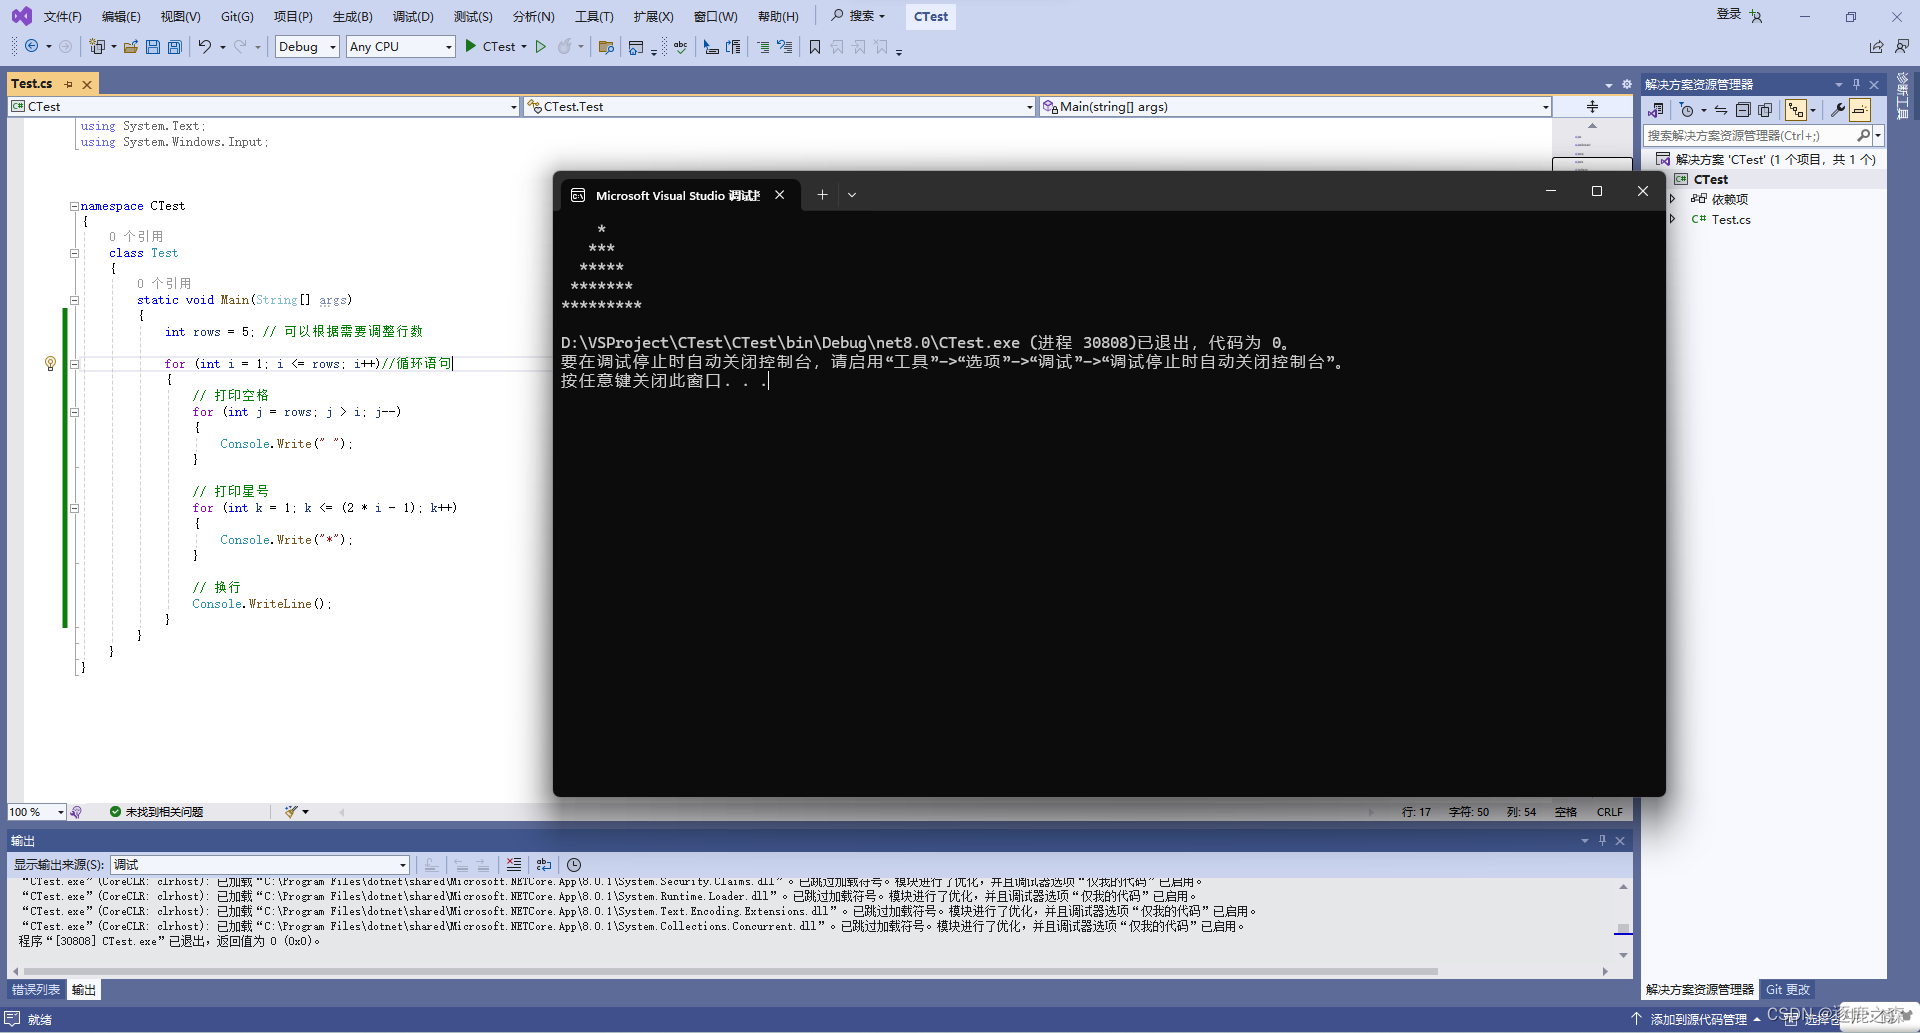The width and height of the screenshot is (1920, 1033).
Task: Click the Undo arrow icon
Action: pos(205,47)
